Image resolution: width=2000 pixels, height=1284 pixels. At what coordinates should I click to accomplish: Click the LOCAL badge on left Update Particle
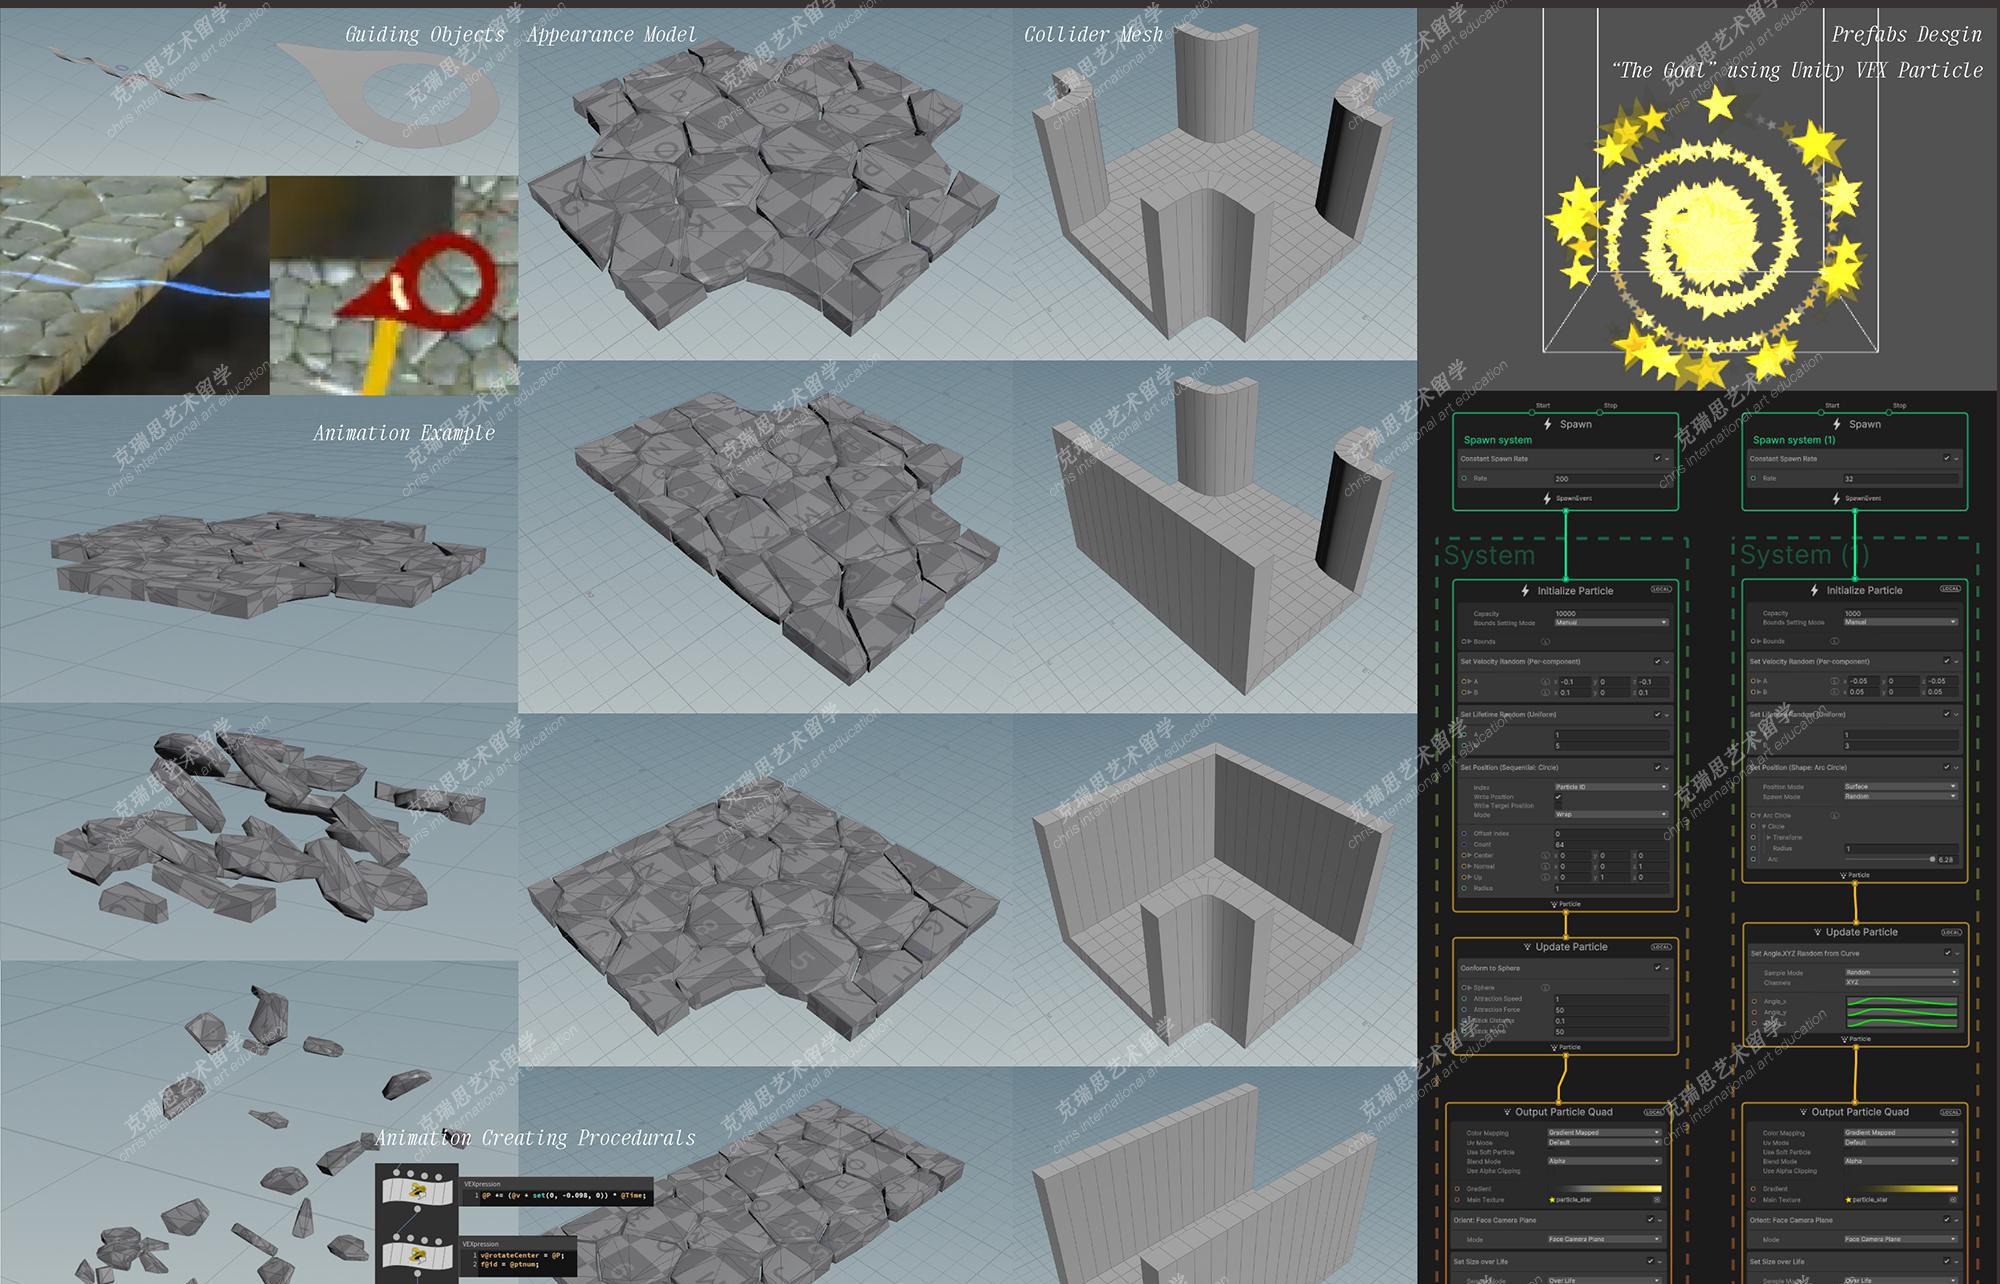click(1661, 946)
